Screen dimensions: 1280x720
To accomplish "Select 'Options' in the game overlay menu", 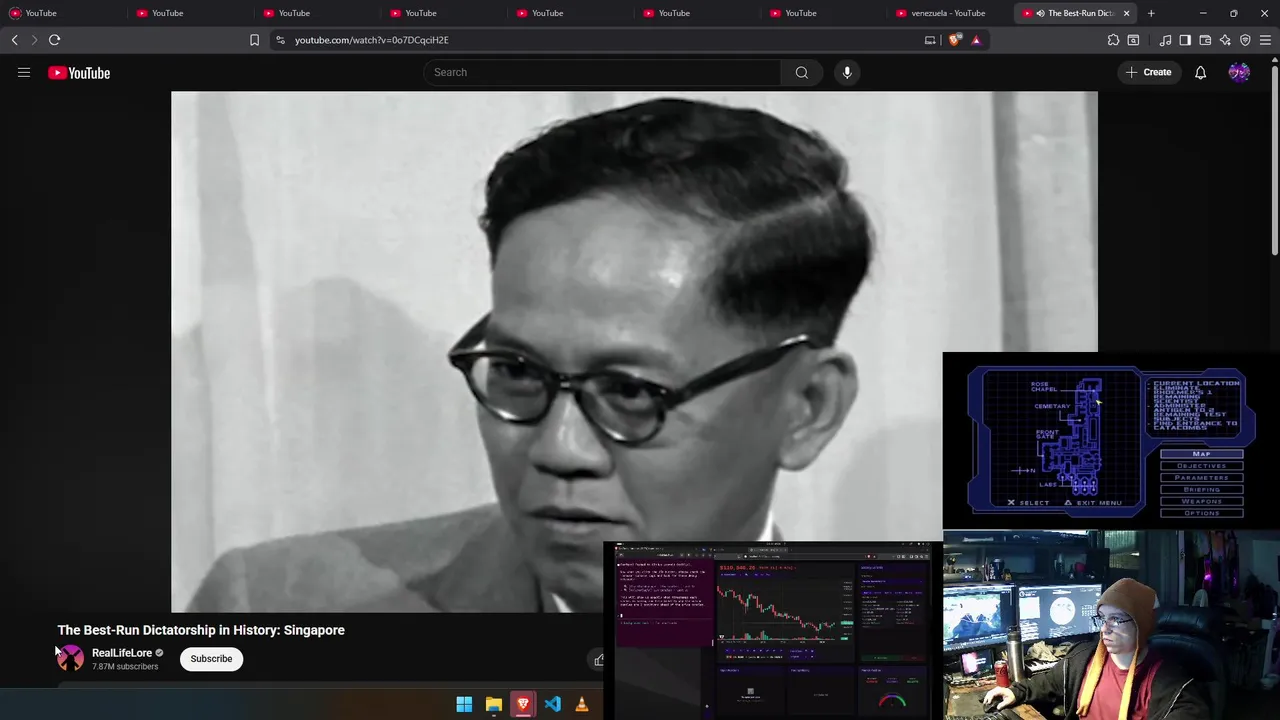I will [1201, 513].
